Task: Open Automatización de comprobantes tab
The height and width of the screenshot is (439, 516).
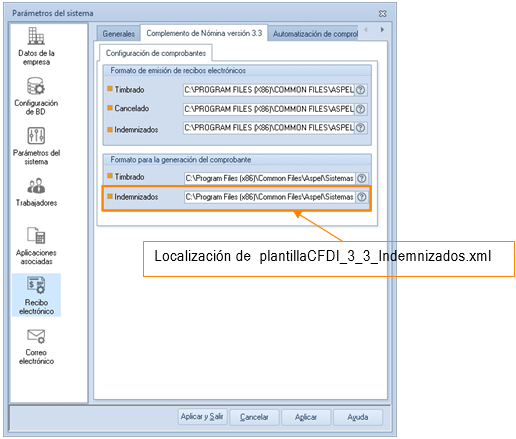Action: 313,34
